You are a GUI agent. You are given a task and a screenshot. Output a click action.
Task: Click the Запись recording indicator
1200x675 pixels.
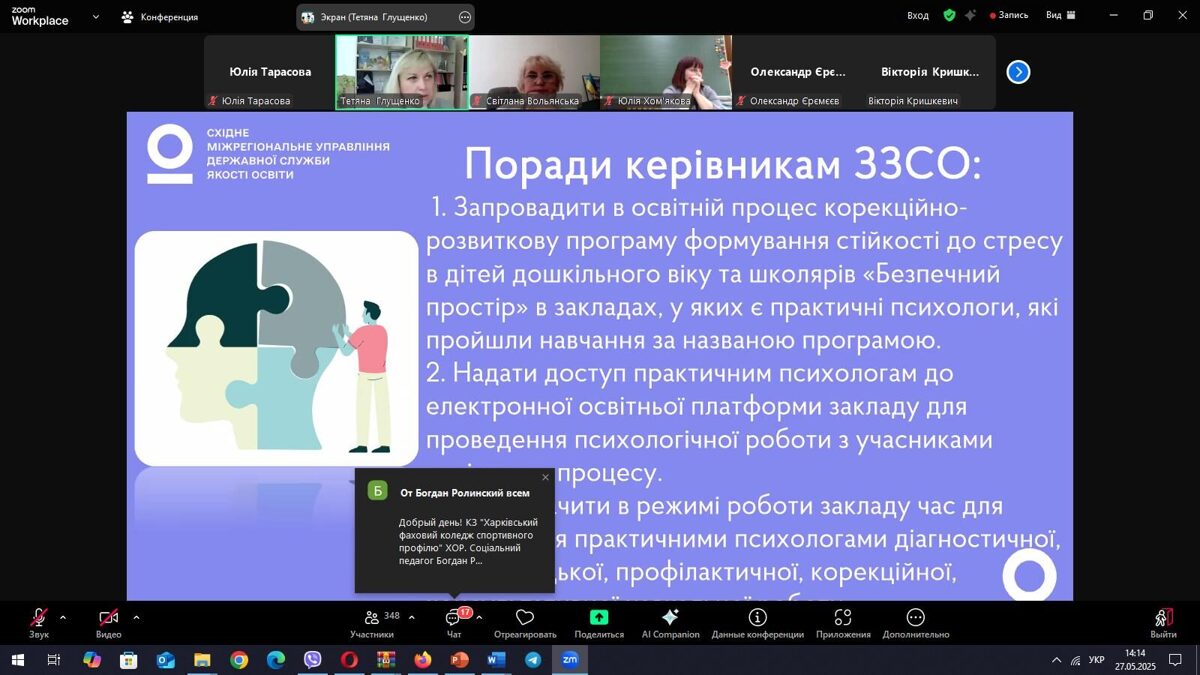tap(1009, 15)
